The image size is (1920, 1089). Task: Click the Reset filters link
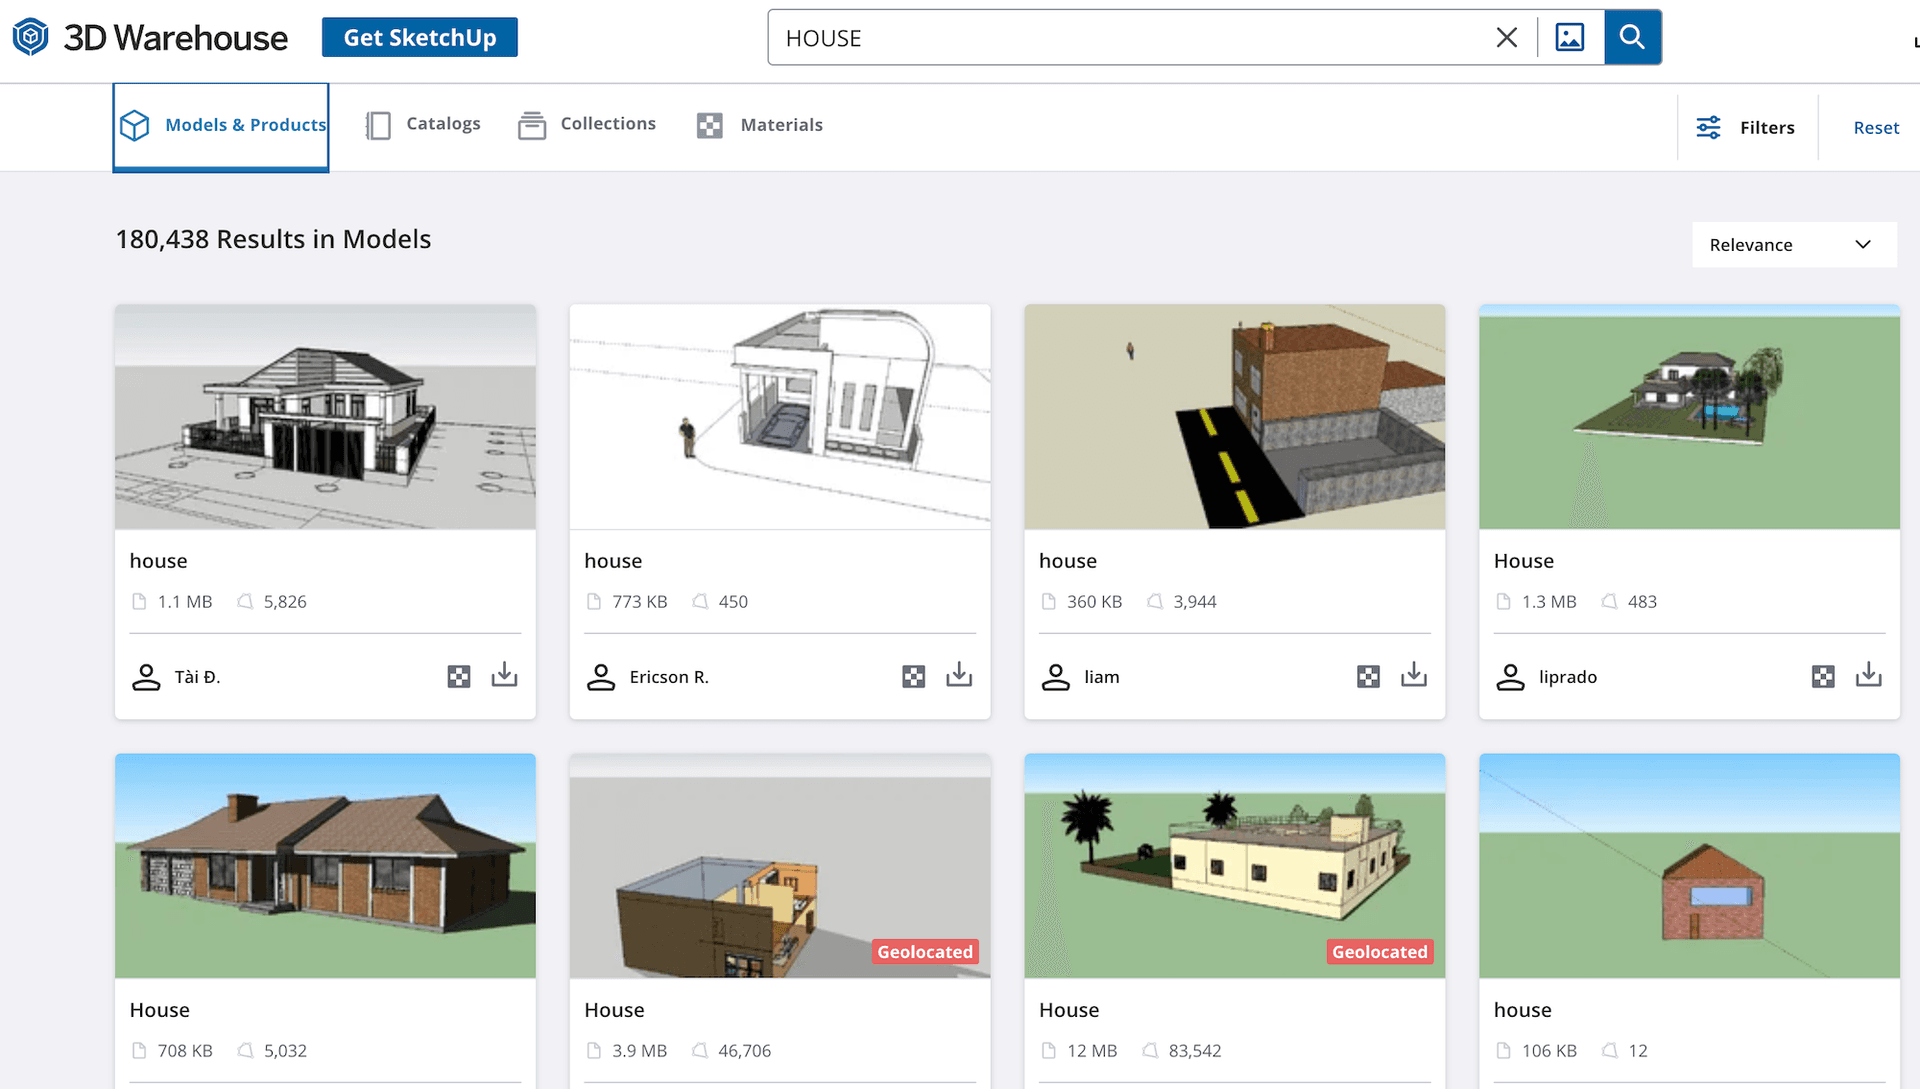click(1876, 127)
